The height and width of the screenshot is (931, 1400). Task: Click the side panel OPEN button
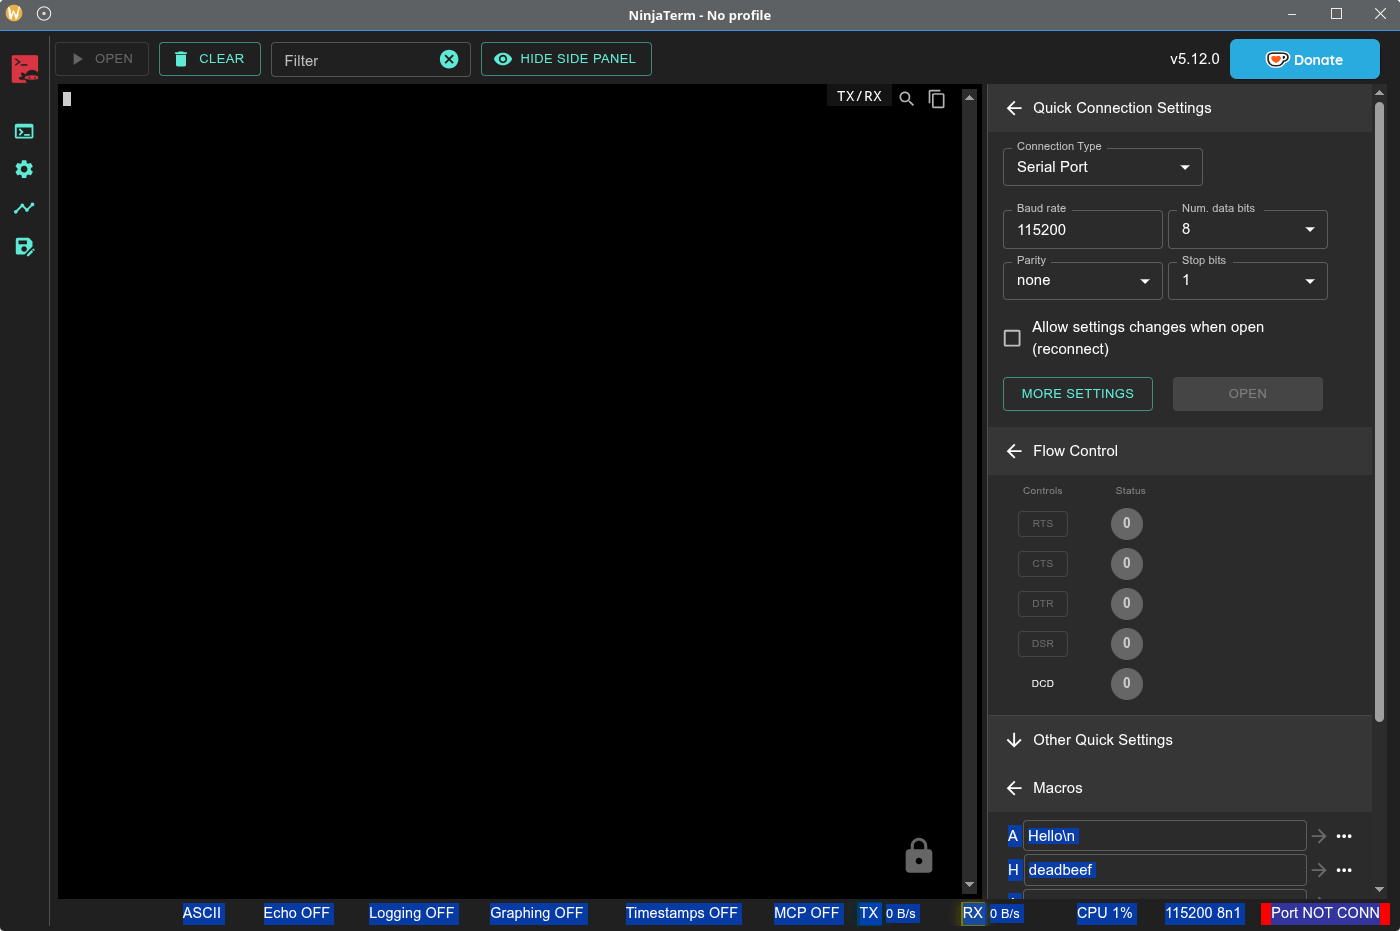click(x=1248, y=394)
